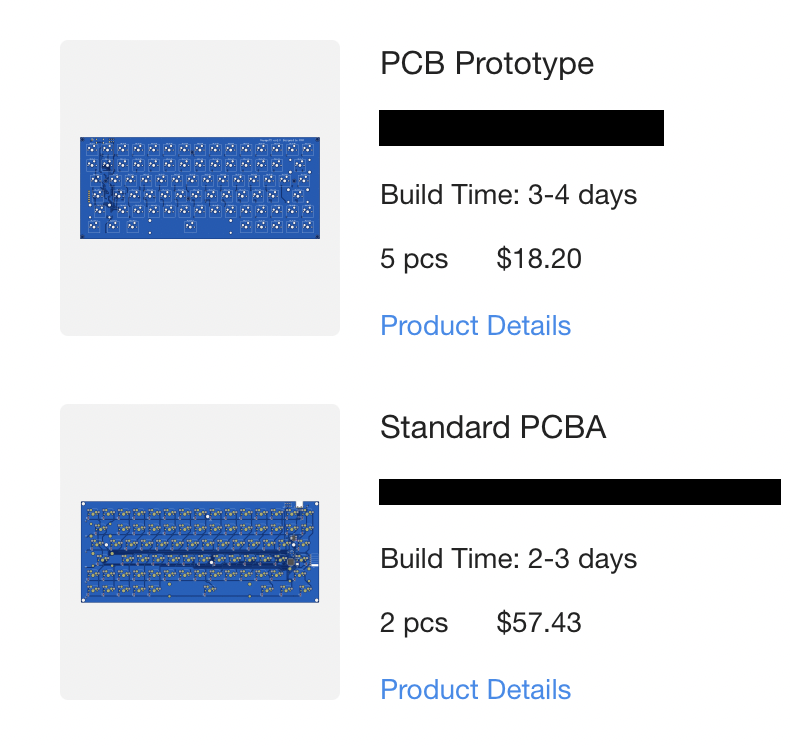The image size is (790, 746).
Task: Select the PCB Prototype title
Action: pos(487,63)
